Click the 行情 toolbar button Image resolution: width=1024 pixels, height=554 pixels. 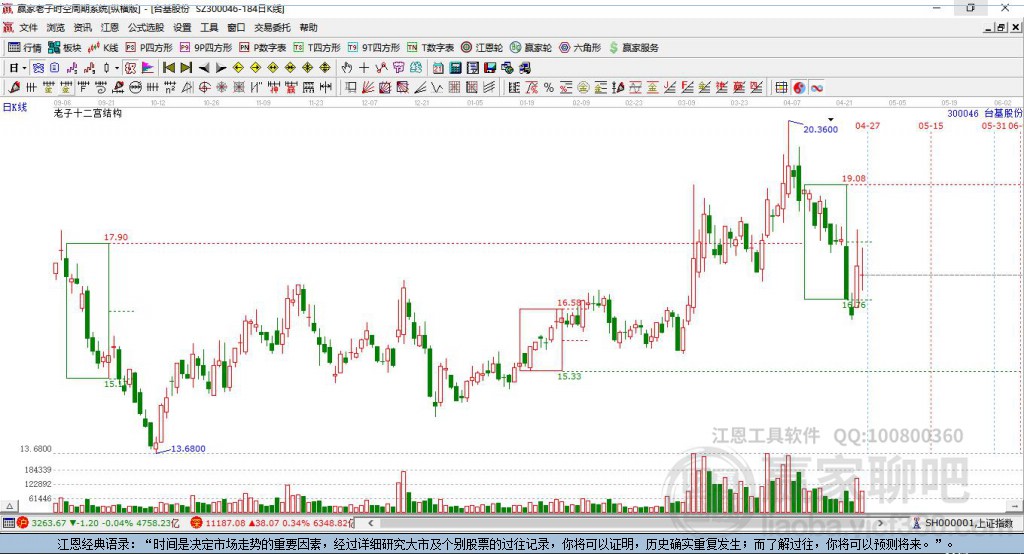[x=25, y=48]
